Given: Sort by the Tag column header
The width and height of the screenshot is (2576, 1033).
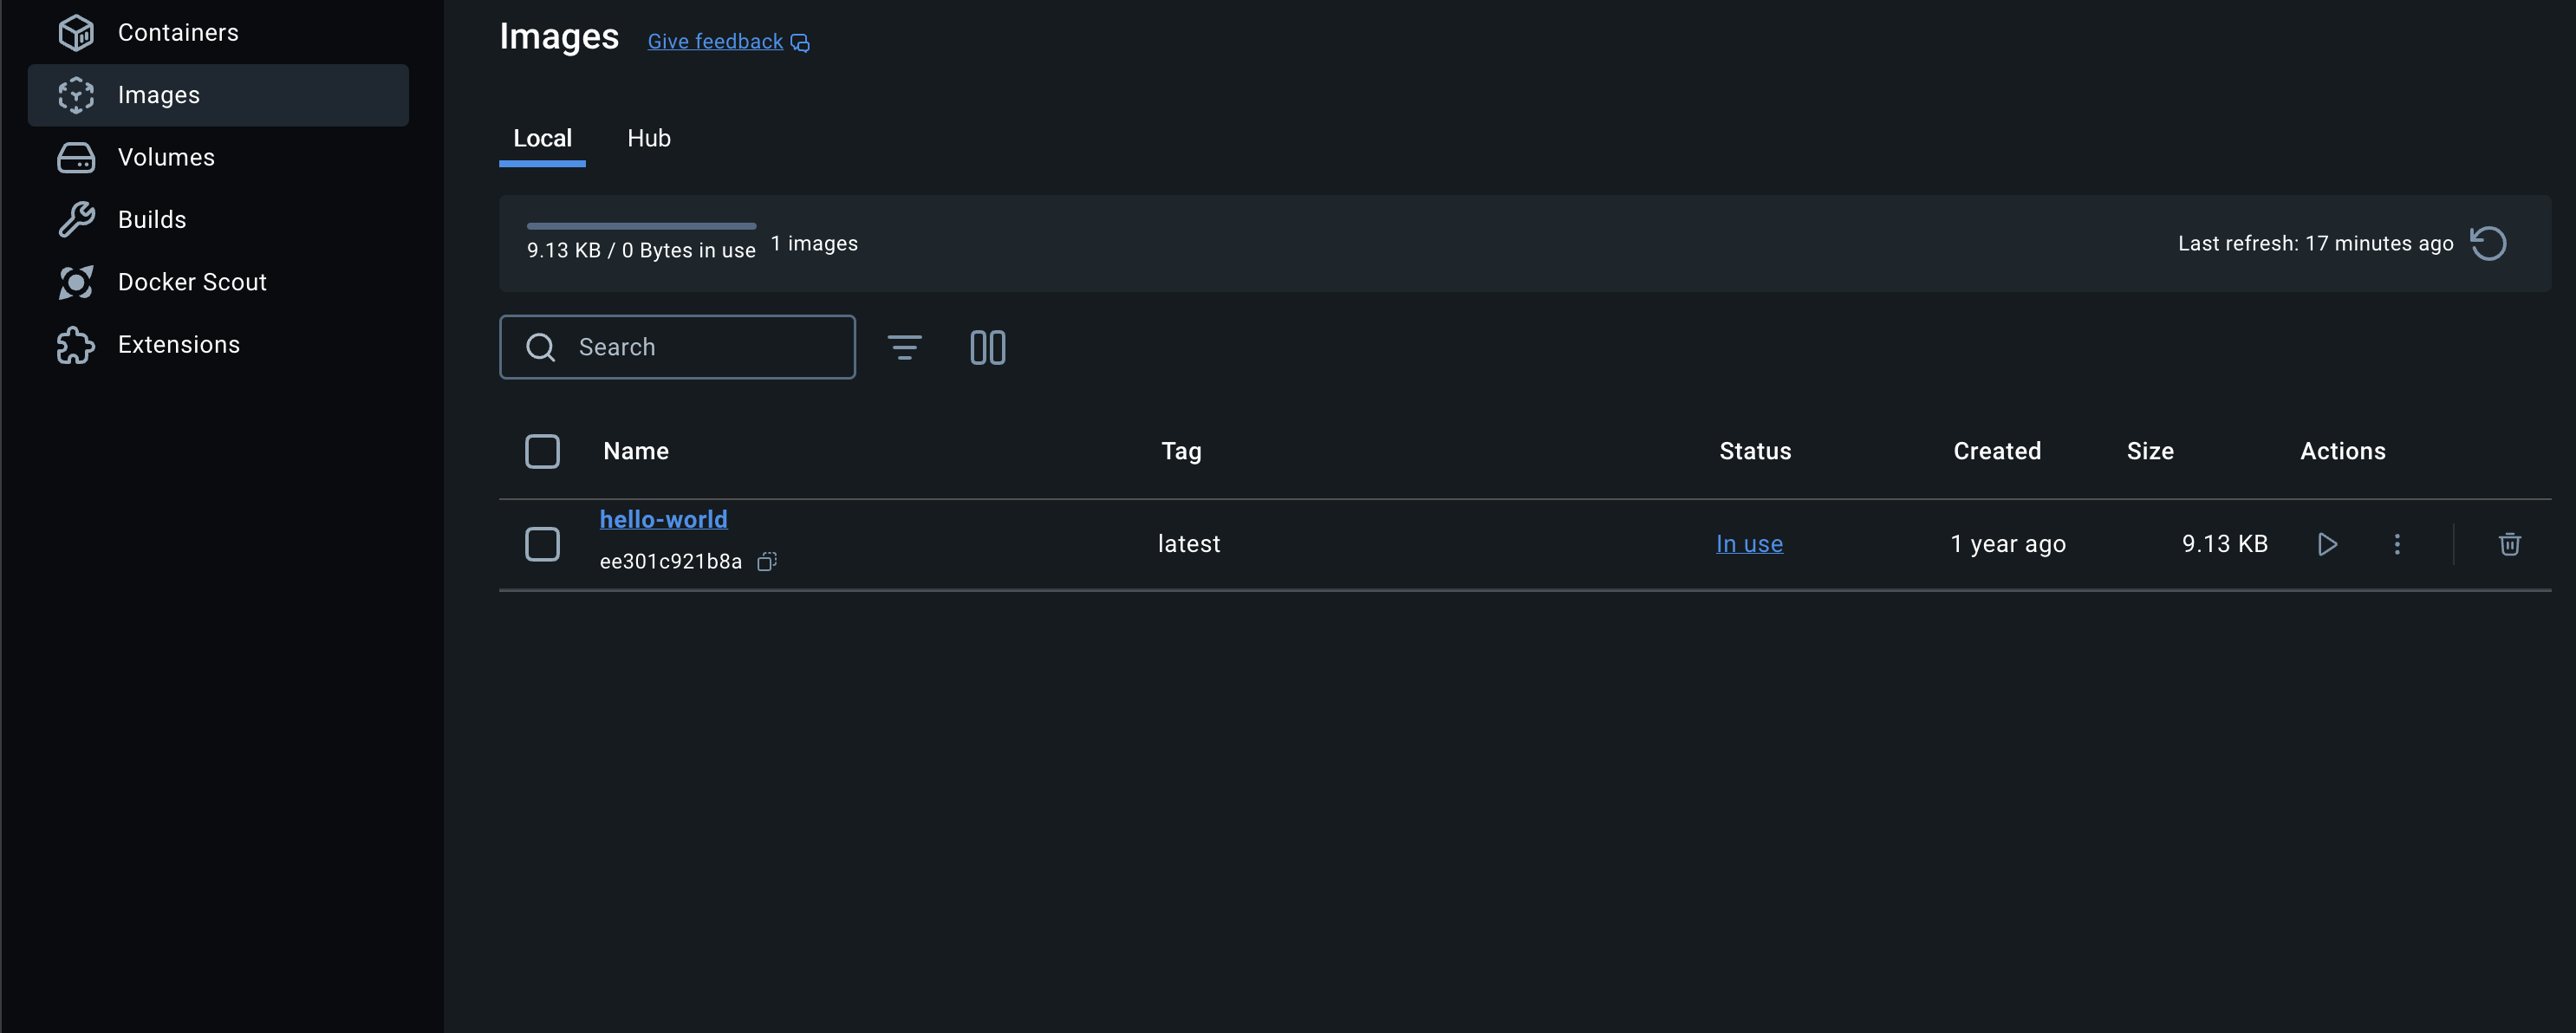Looking at the screenshot, I should [1181, 451].
